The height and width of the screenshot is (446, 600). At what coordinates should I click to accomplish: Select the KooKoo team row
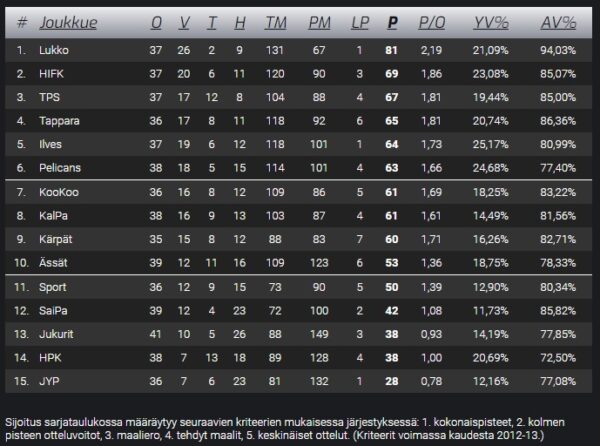(59, 192)
